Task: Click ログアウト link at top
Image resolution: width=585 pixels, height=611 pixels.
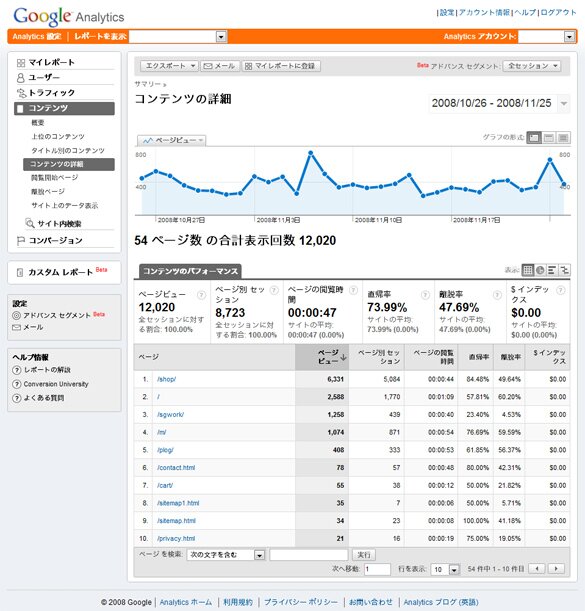Action: tap(558, 12)
